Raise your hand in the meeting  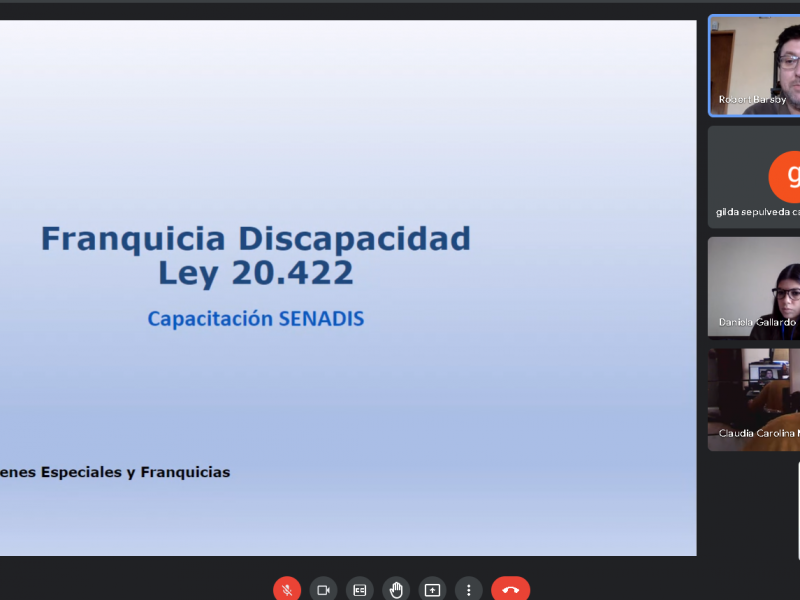pos(396,590)
